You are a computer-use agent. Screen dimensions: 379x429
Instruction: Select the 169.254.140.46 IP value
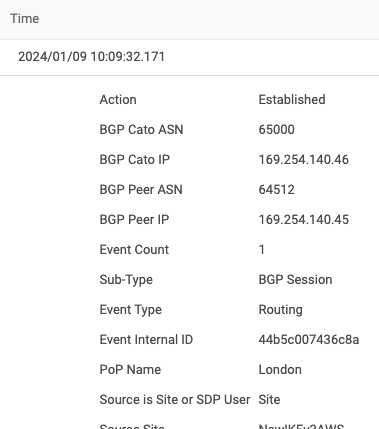point(304,160)
